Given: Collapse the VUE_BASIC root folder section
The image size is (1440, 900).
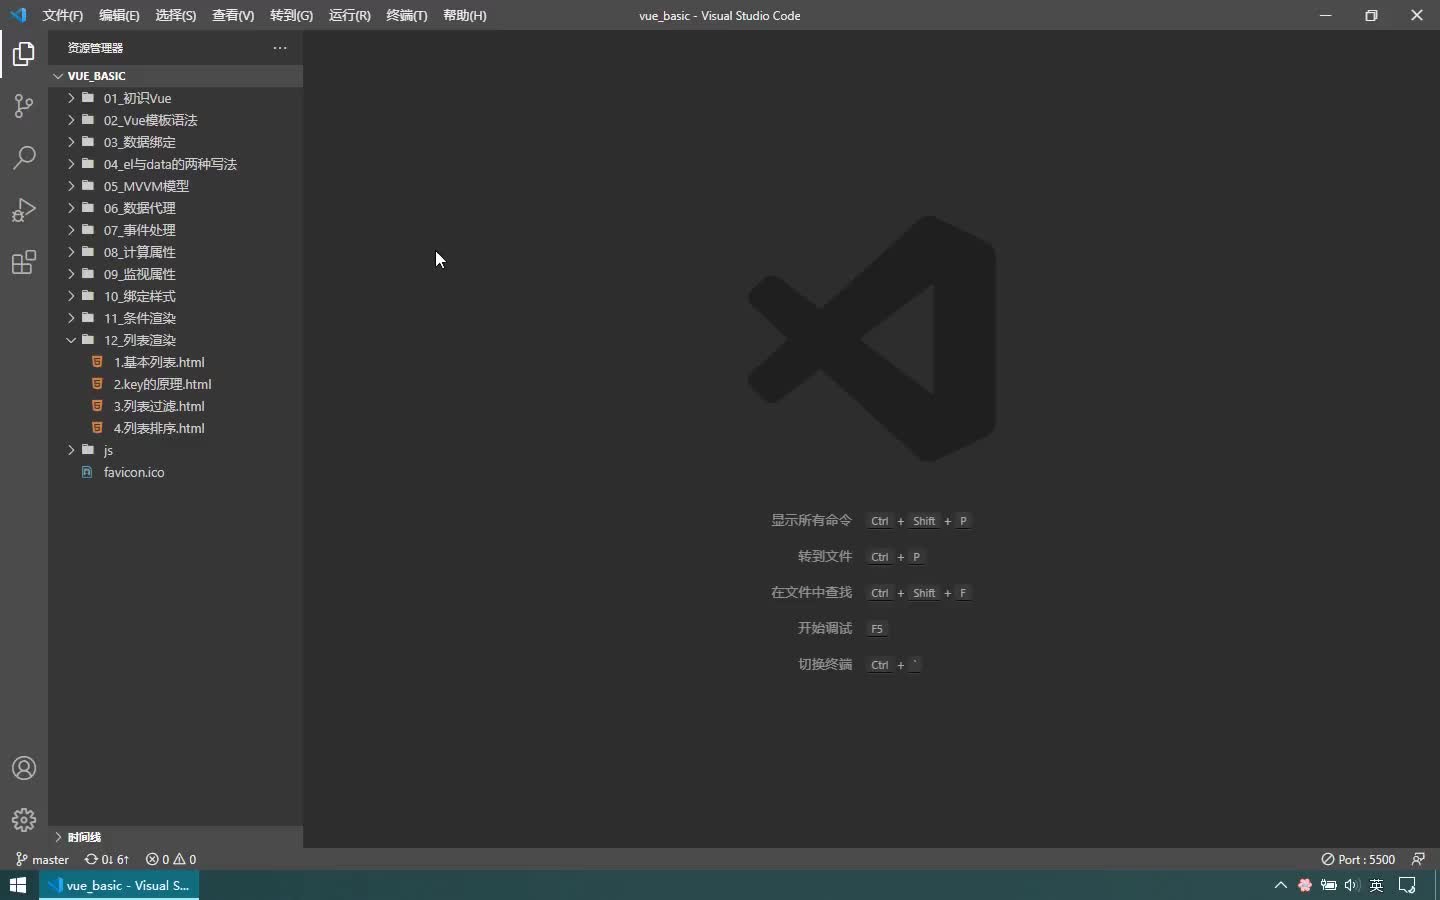Looking at the screenshot, I should 175,76.
